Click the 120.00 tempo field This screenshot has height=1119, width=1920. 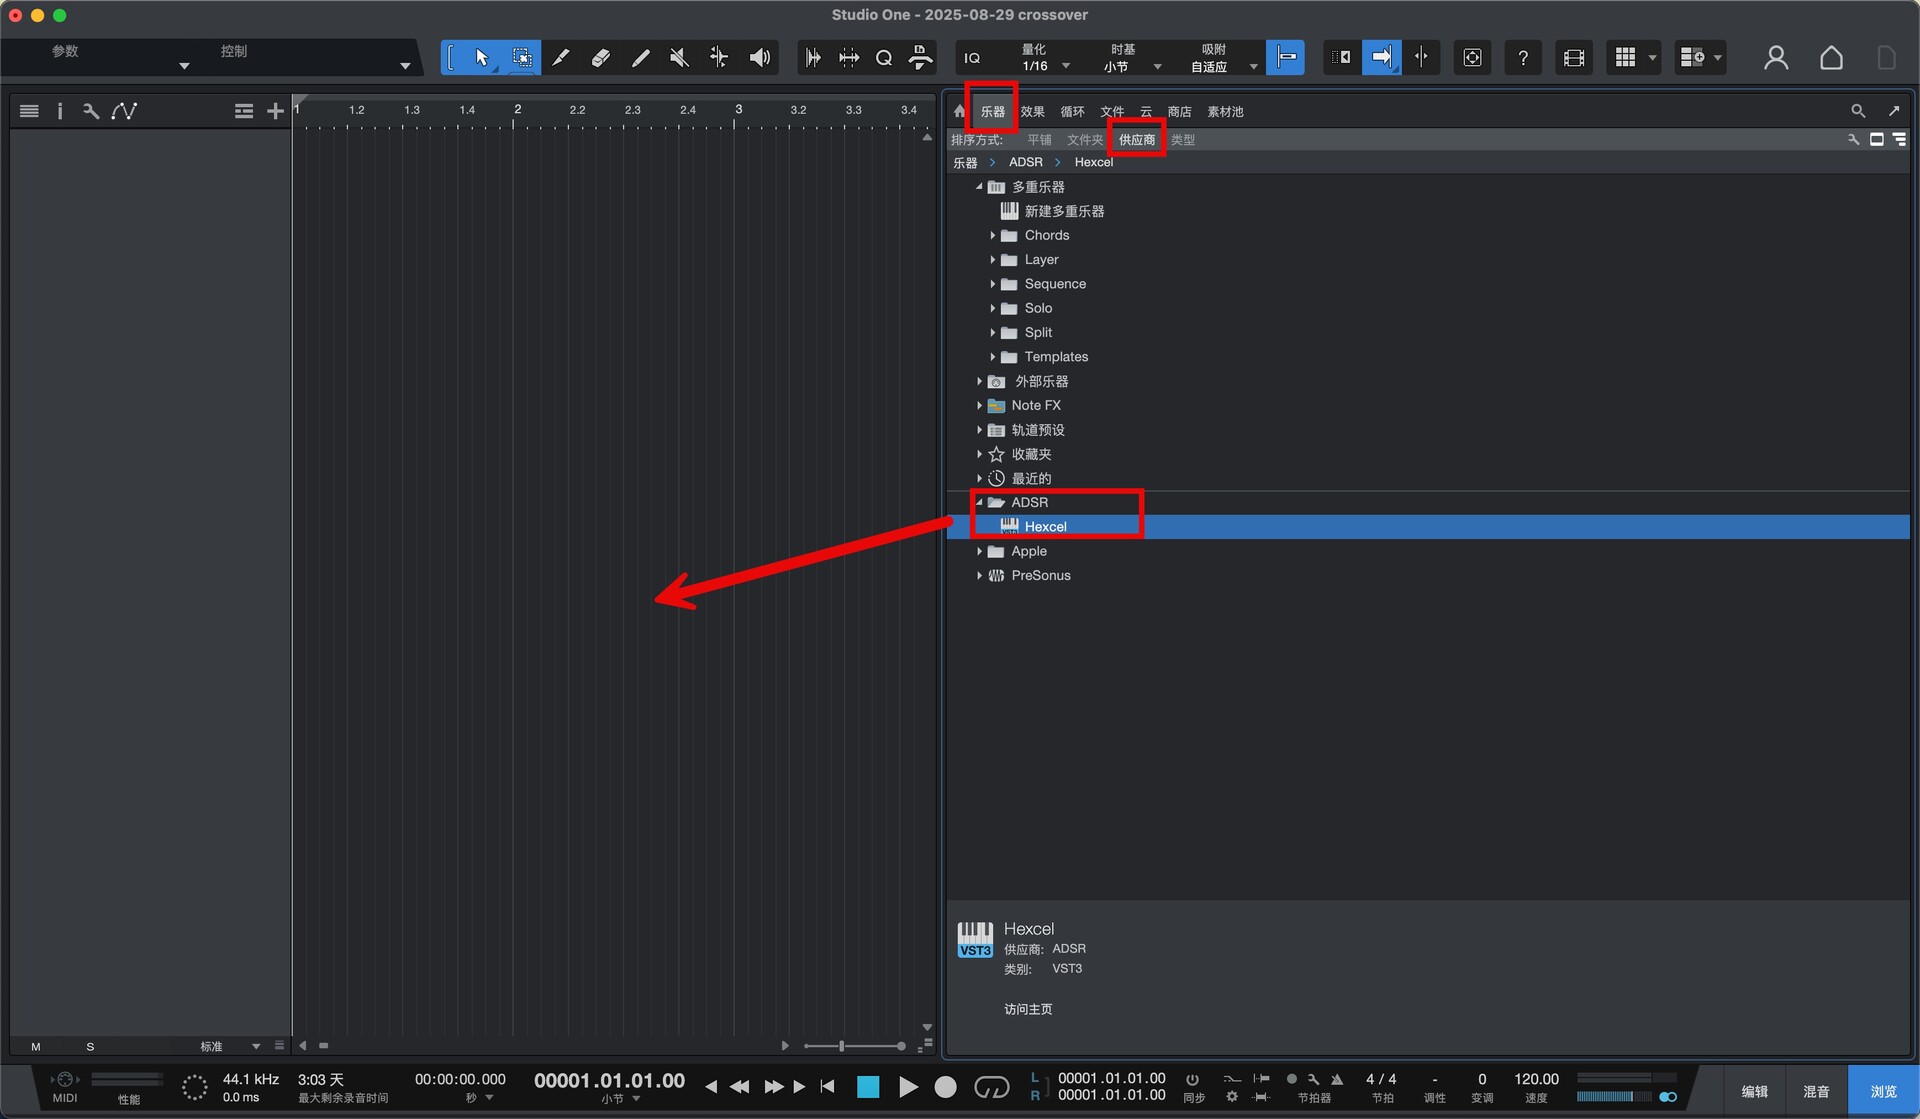1536,1079
